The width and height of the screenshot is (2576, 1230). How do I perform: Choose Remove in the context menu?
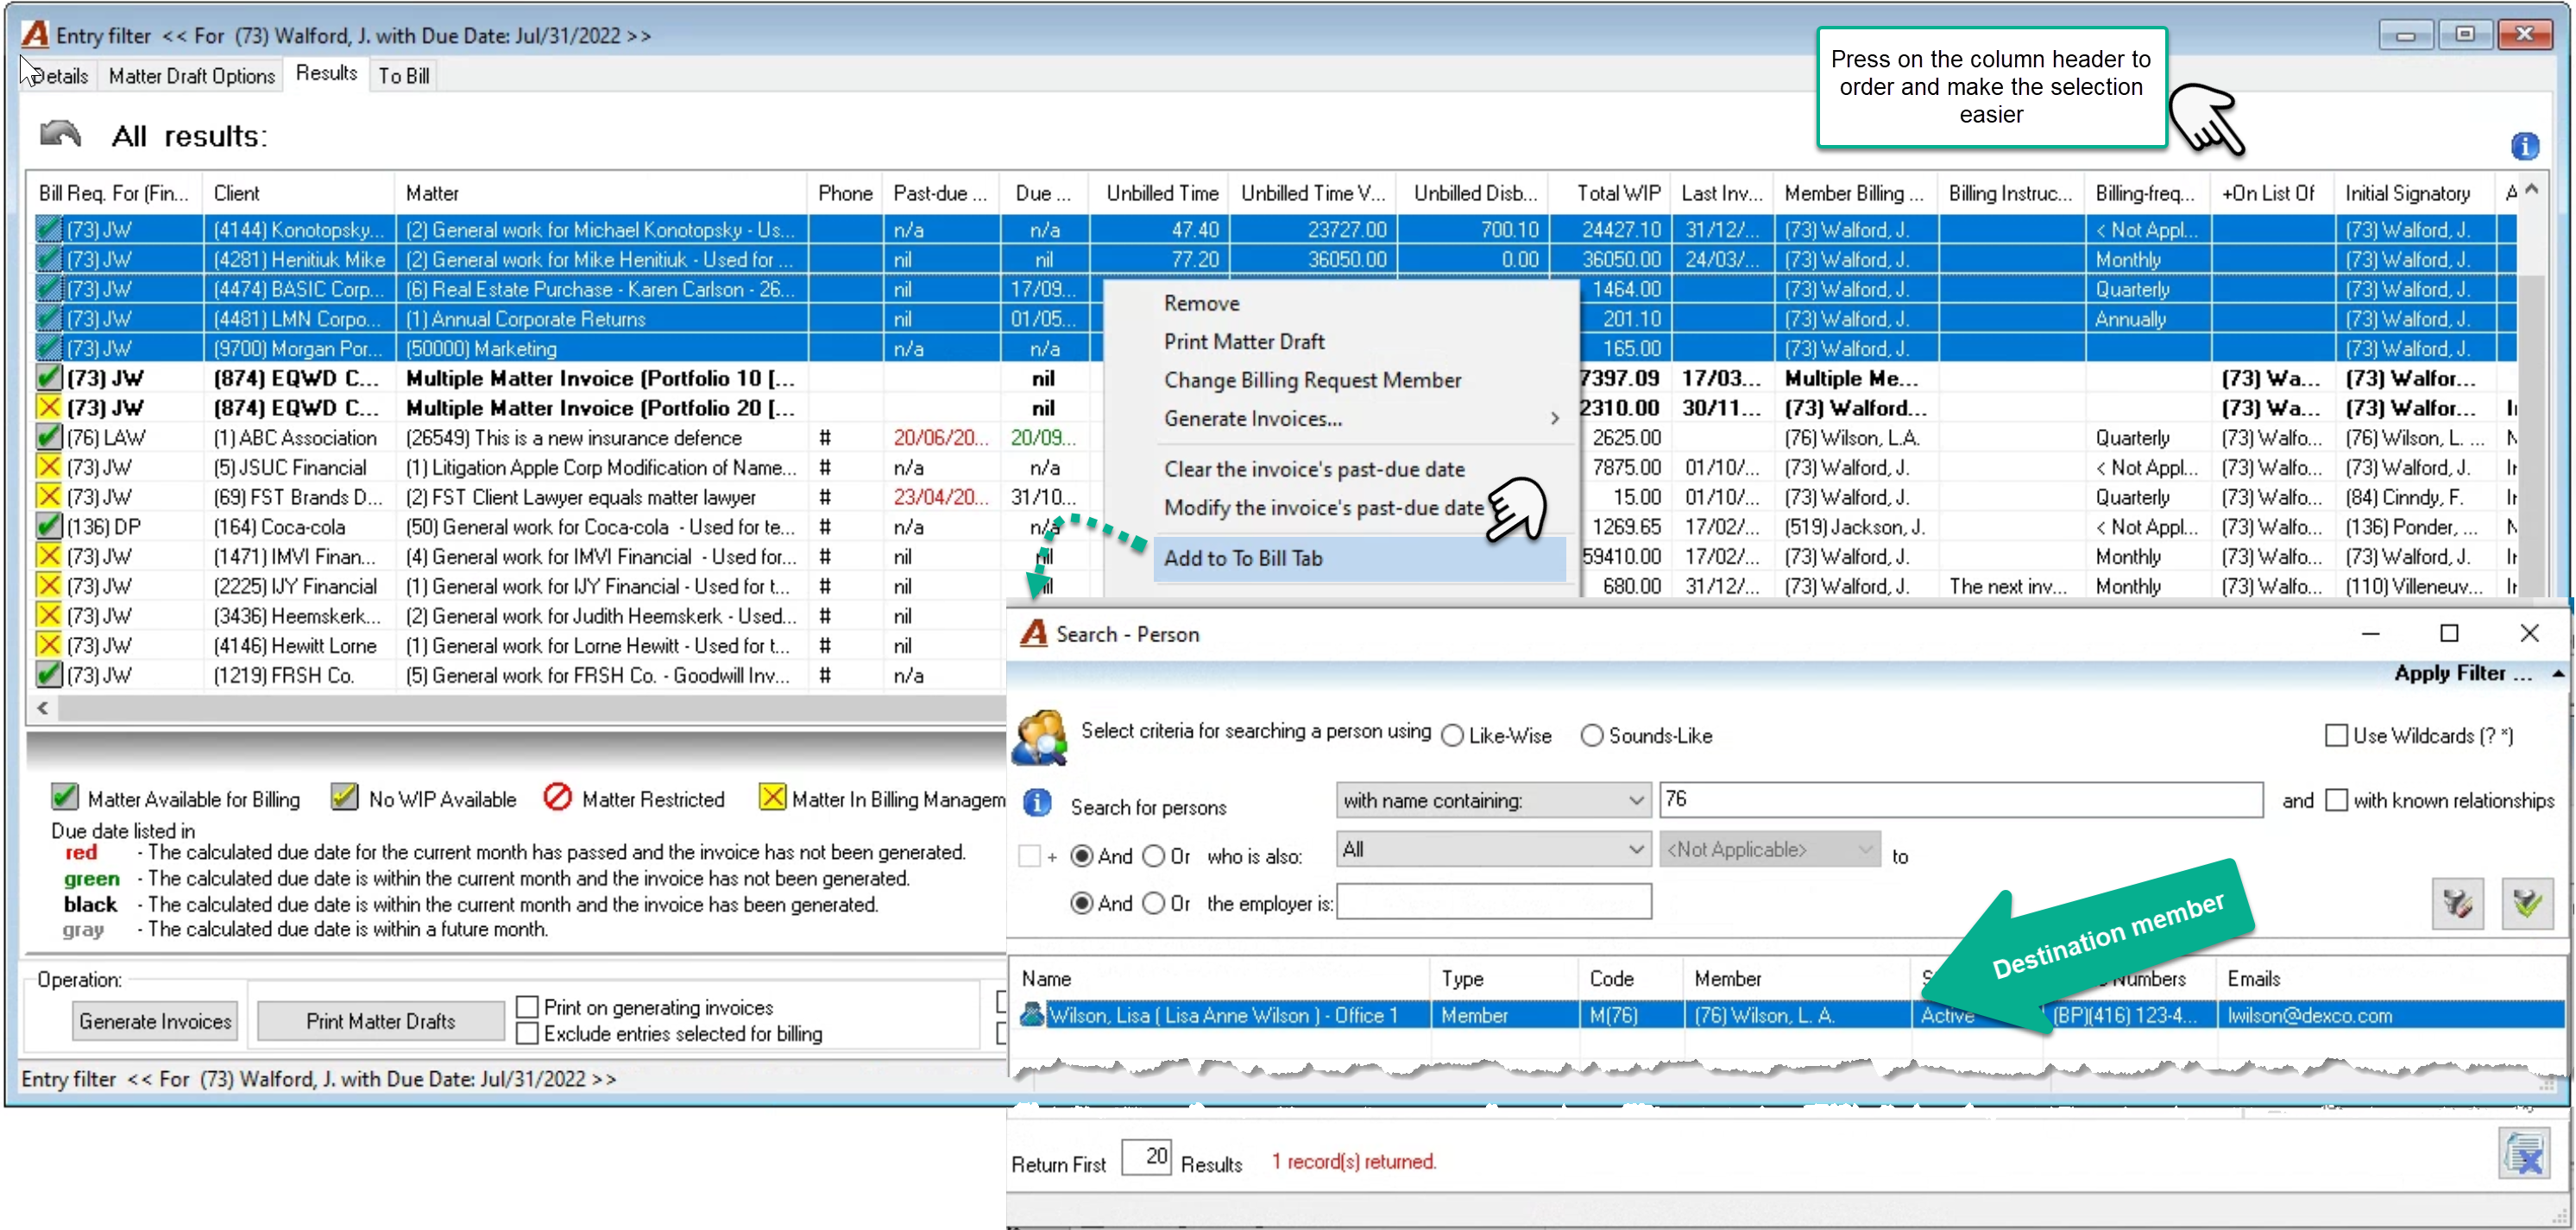[x=1201, y=303]
